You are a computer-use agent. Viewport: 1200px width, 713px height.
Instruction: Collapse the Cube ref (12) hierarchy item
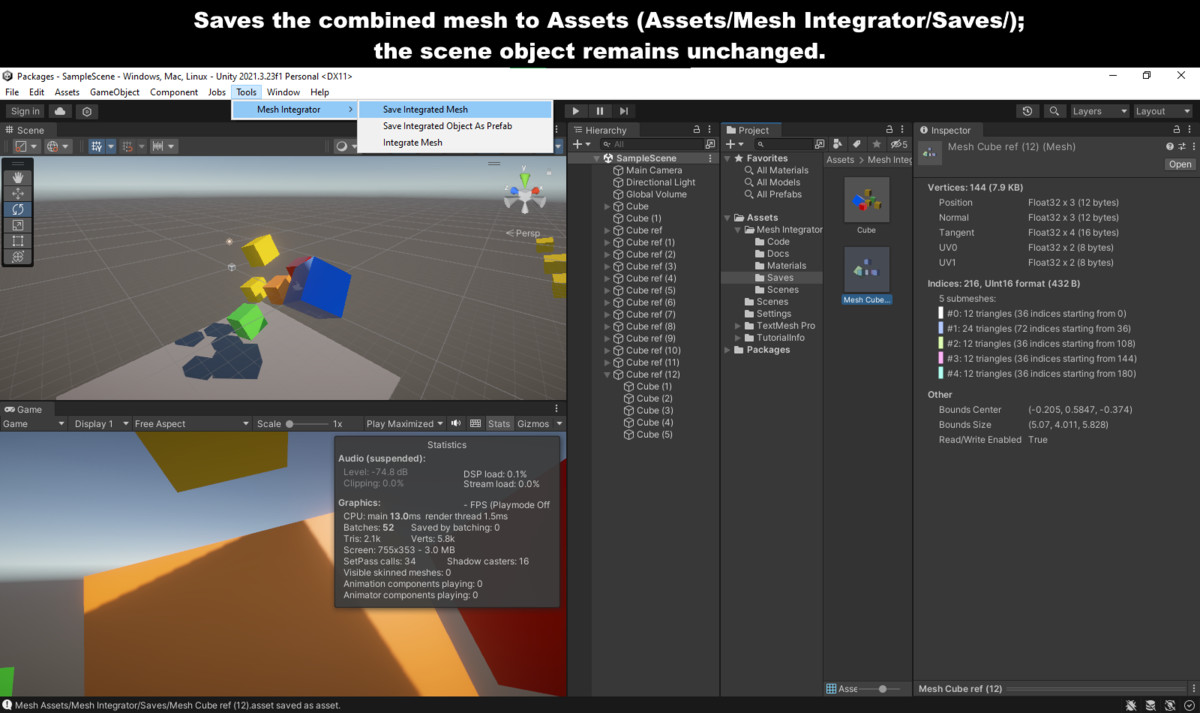[x=608, y=374]
